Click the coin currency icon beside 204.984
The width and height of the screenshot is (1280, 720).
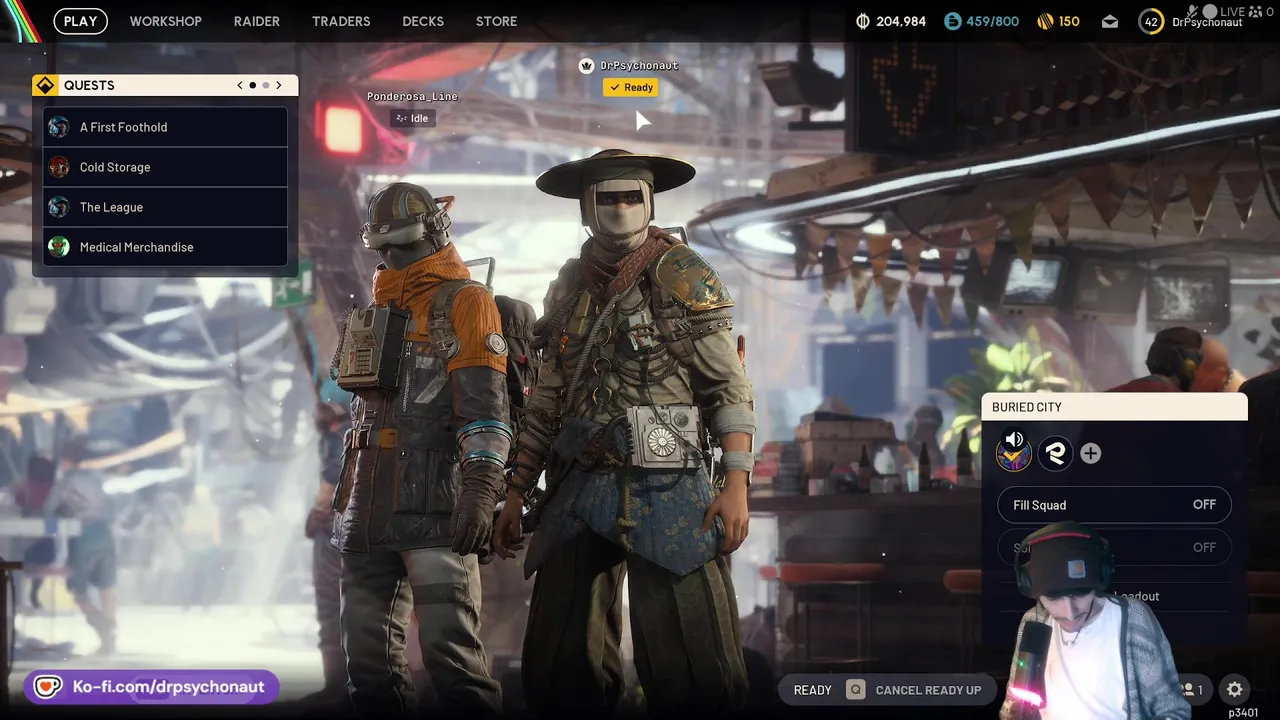[x=864, y=21]
